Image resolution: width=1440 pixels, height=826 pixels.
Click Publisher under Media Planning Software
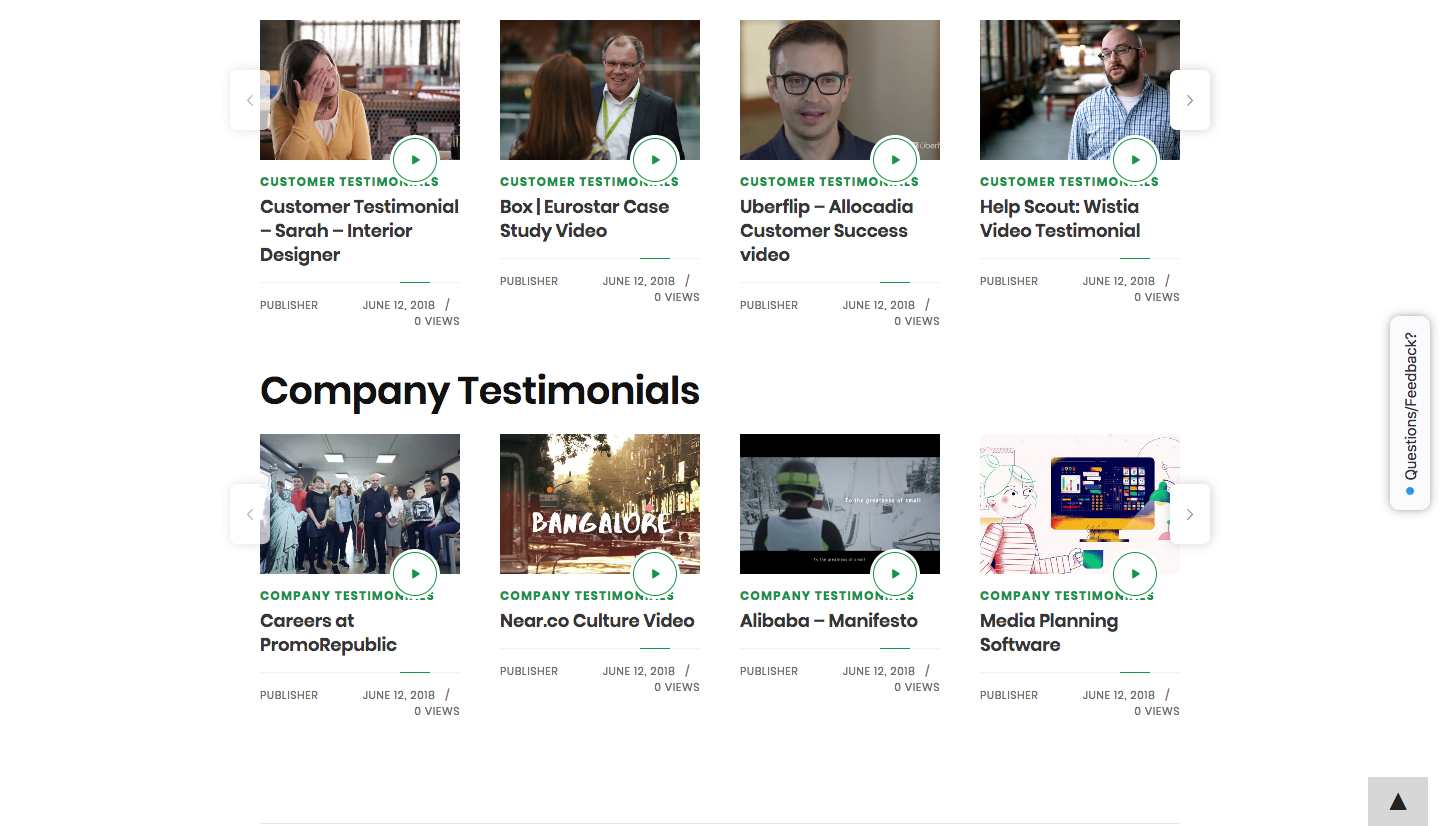tap(1009, 695)
